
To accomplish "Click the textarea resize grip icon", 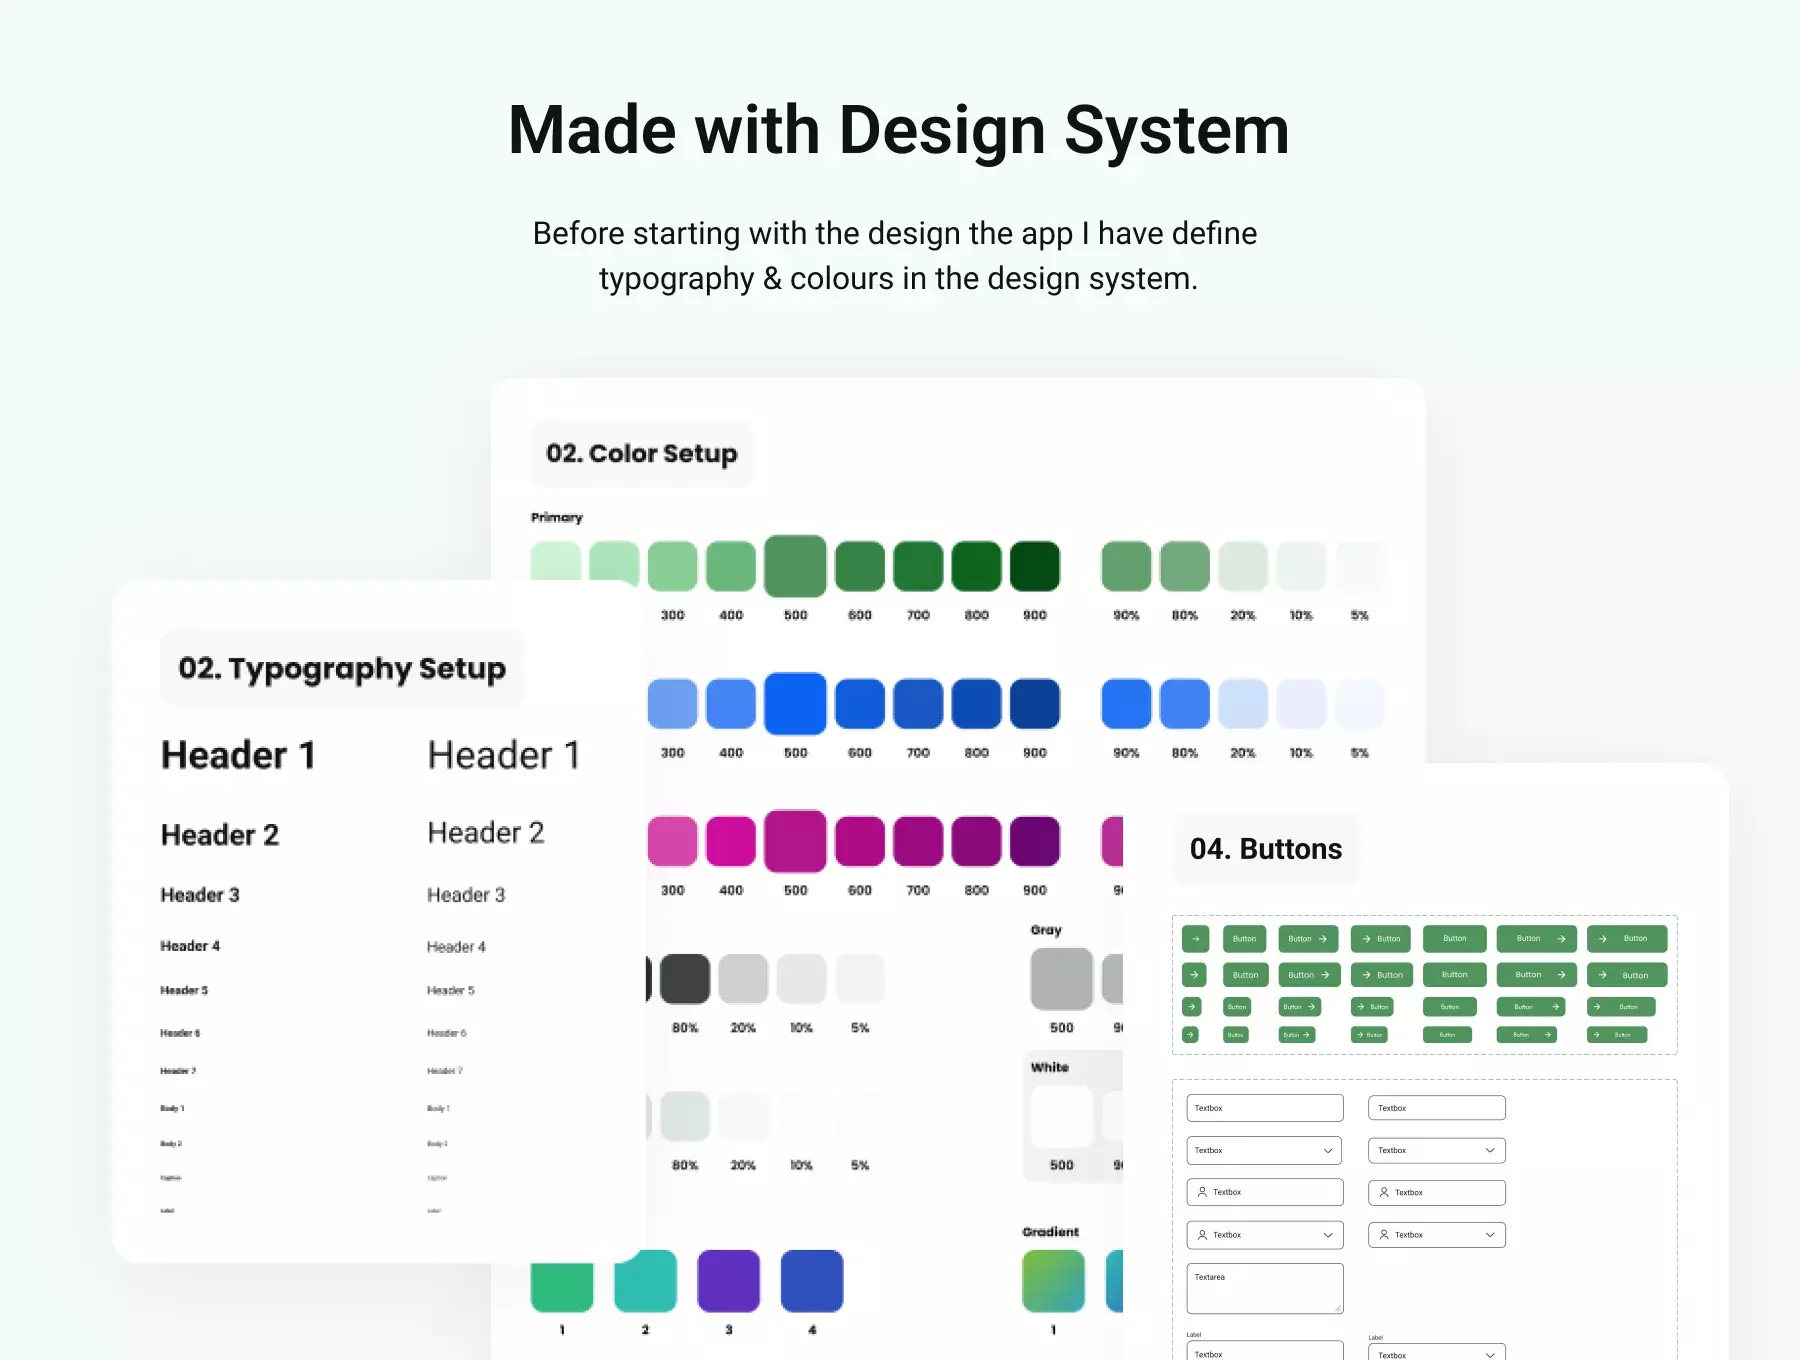I will [x=1337, y=1308].
